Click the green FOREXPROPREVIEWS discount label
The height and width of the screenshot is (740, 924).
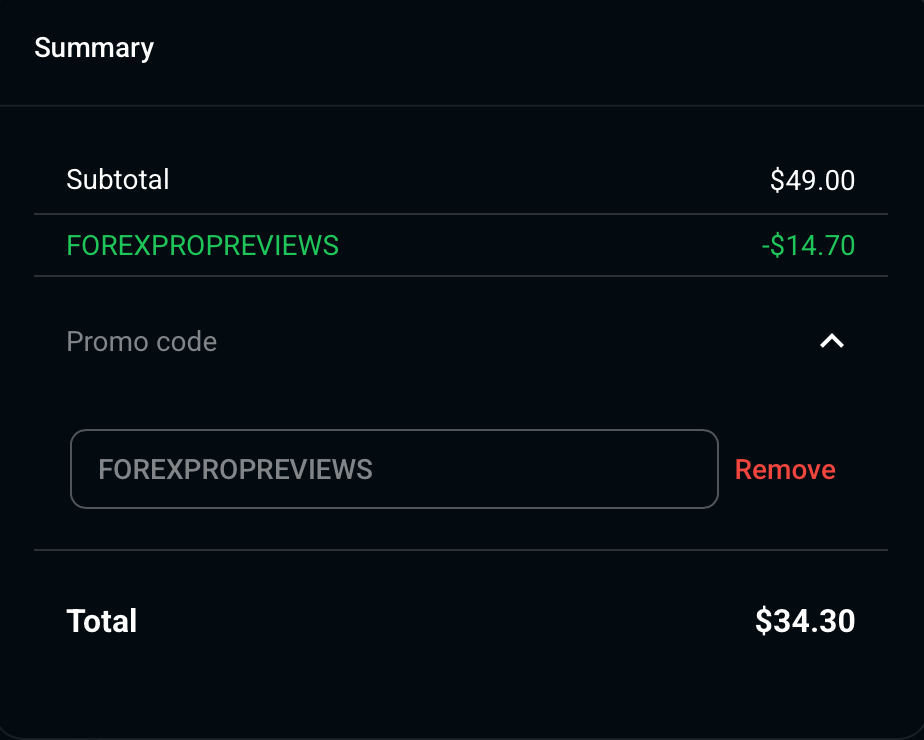(x=202, y=245)
